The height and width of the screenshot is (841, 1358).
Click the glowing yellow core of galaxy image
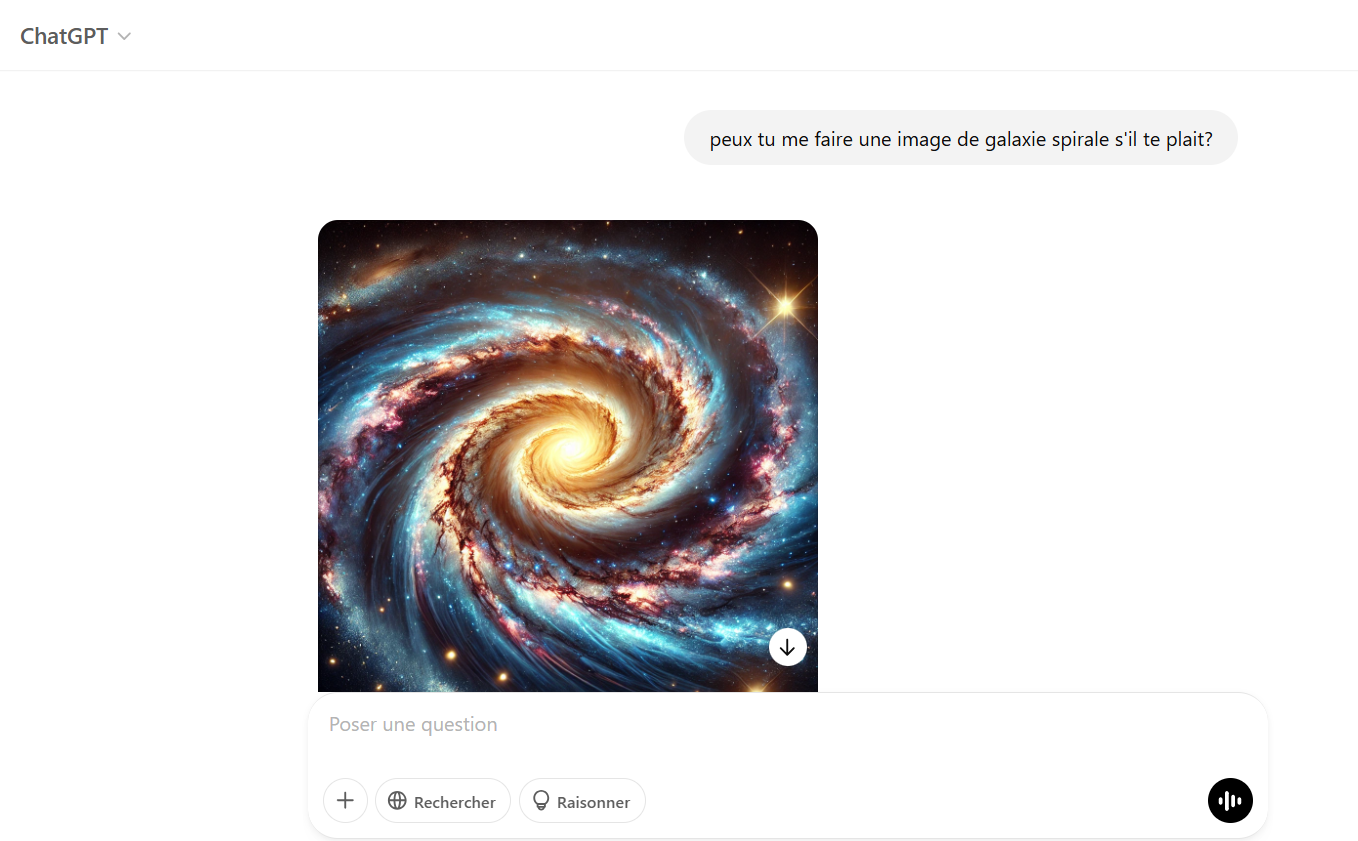[574, 447]
